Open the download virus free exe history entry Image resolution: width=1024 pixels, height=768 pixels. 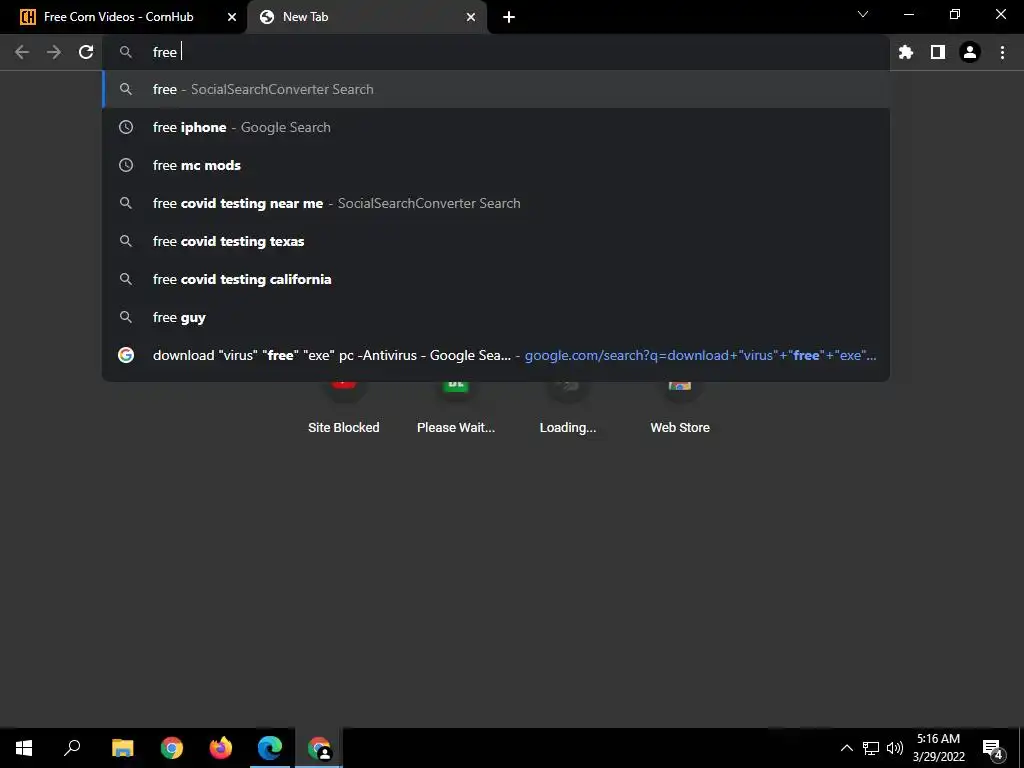pyautogui.click(x=496, y=355)
